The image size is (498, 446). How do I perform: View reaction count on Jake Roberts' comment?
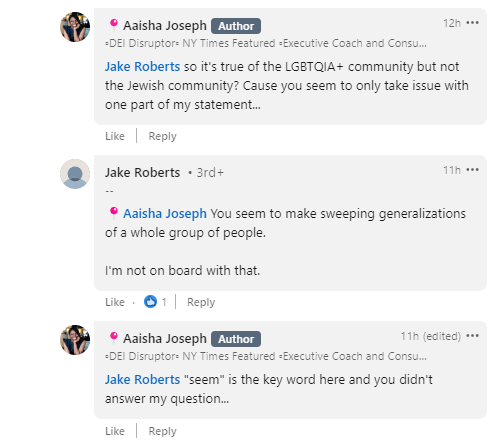point(164,302)
